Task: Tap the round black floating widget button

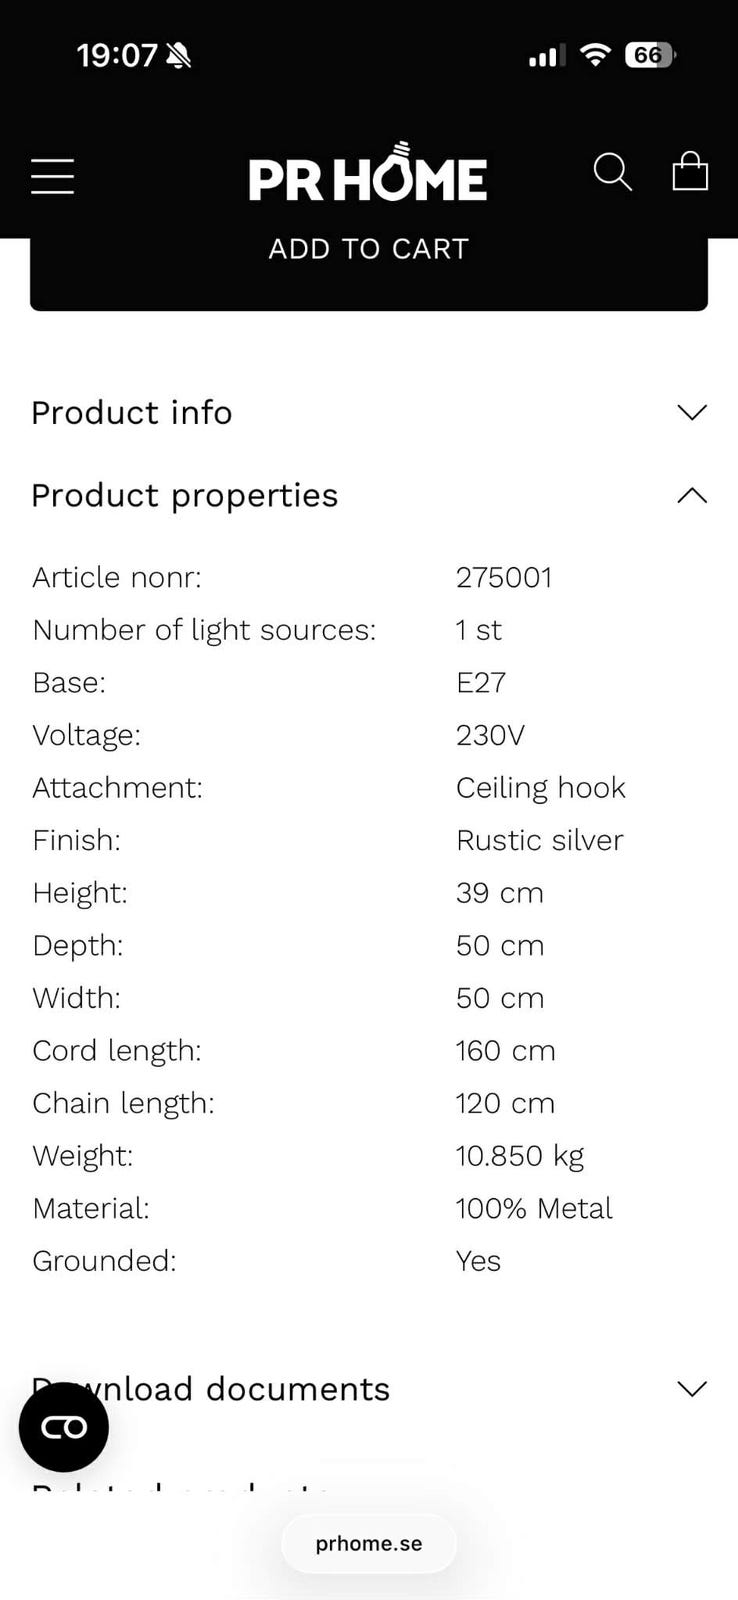Action: click(64, 1427)
